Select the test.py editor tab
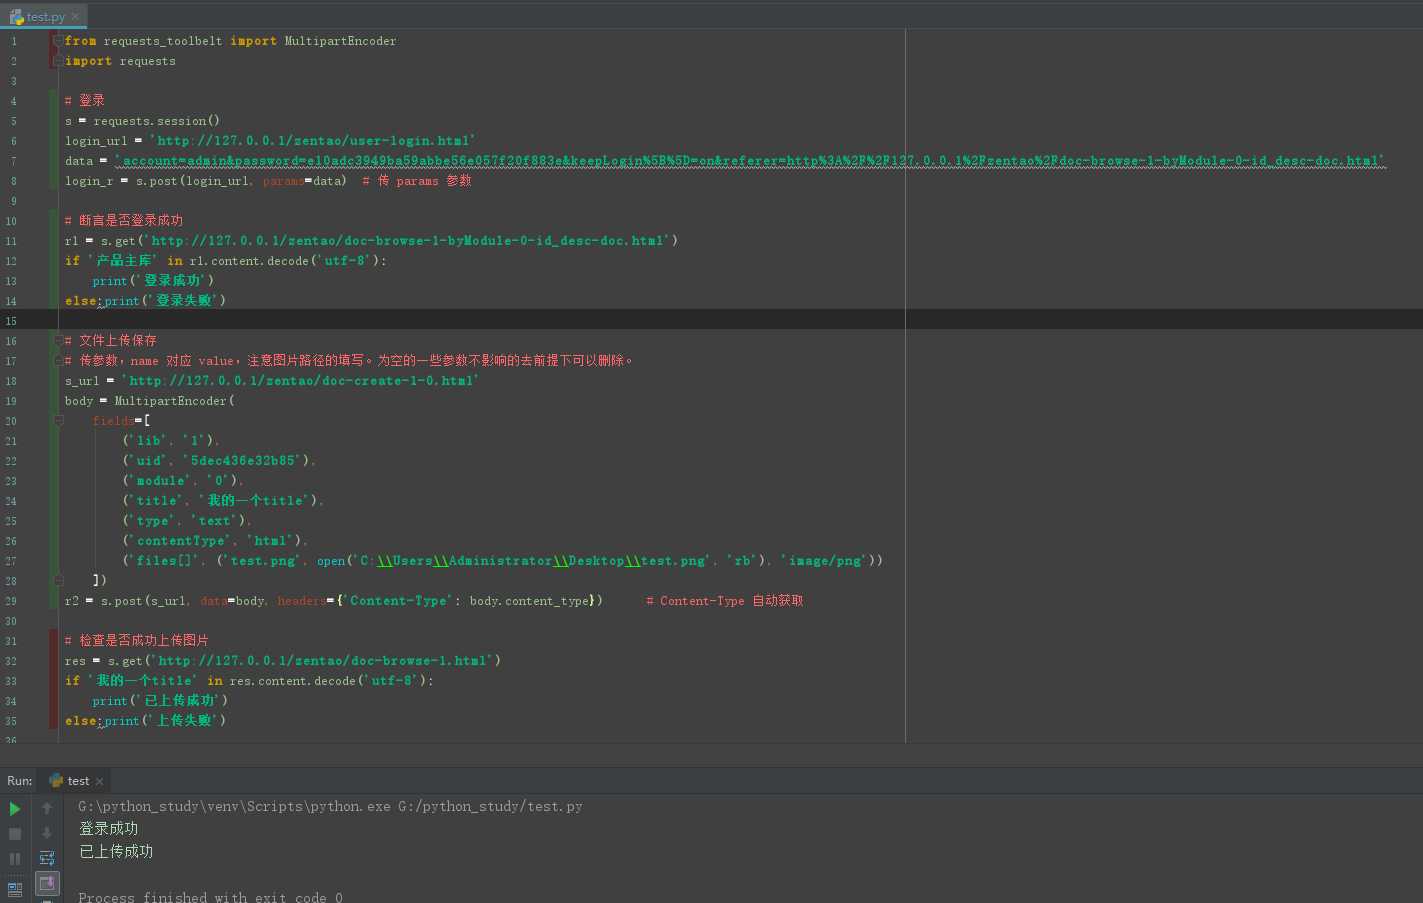Viewport: 1423px width, 903px height. pos(44,17)
